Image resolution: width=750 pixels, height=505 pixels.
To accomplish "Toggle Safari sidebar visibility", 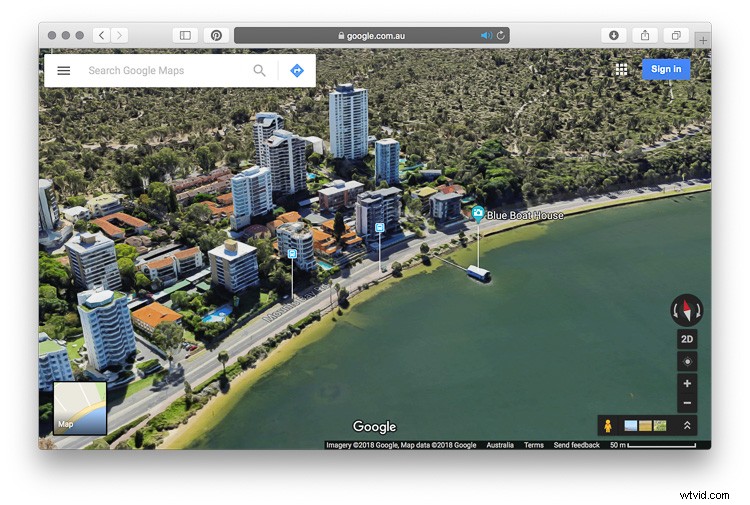I will [185, 36].
